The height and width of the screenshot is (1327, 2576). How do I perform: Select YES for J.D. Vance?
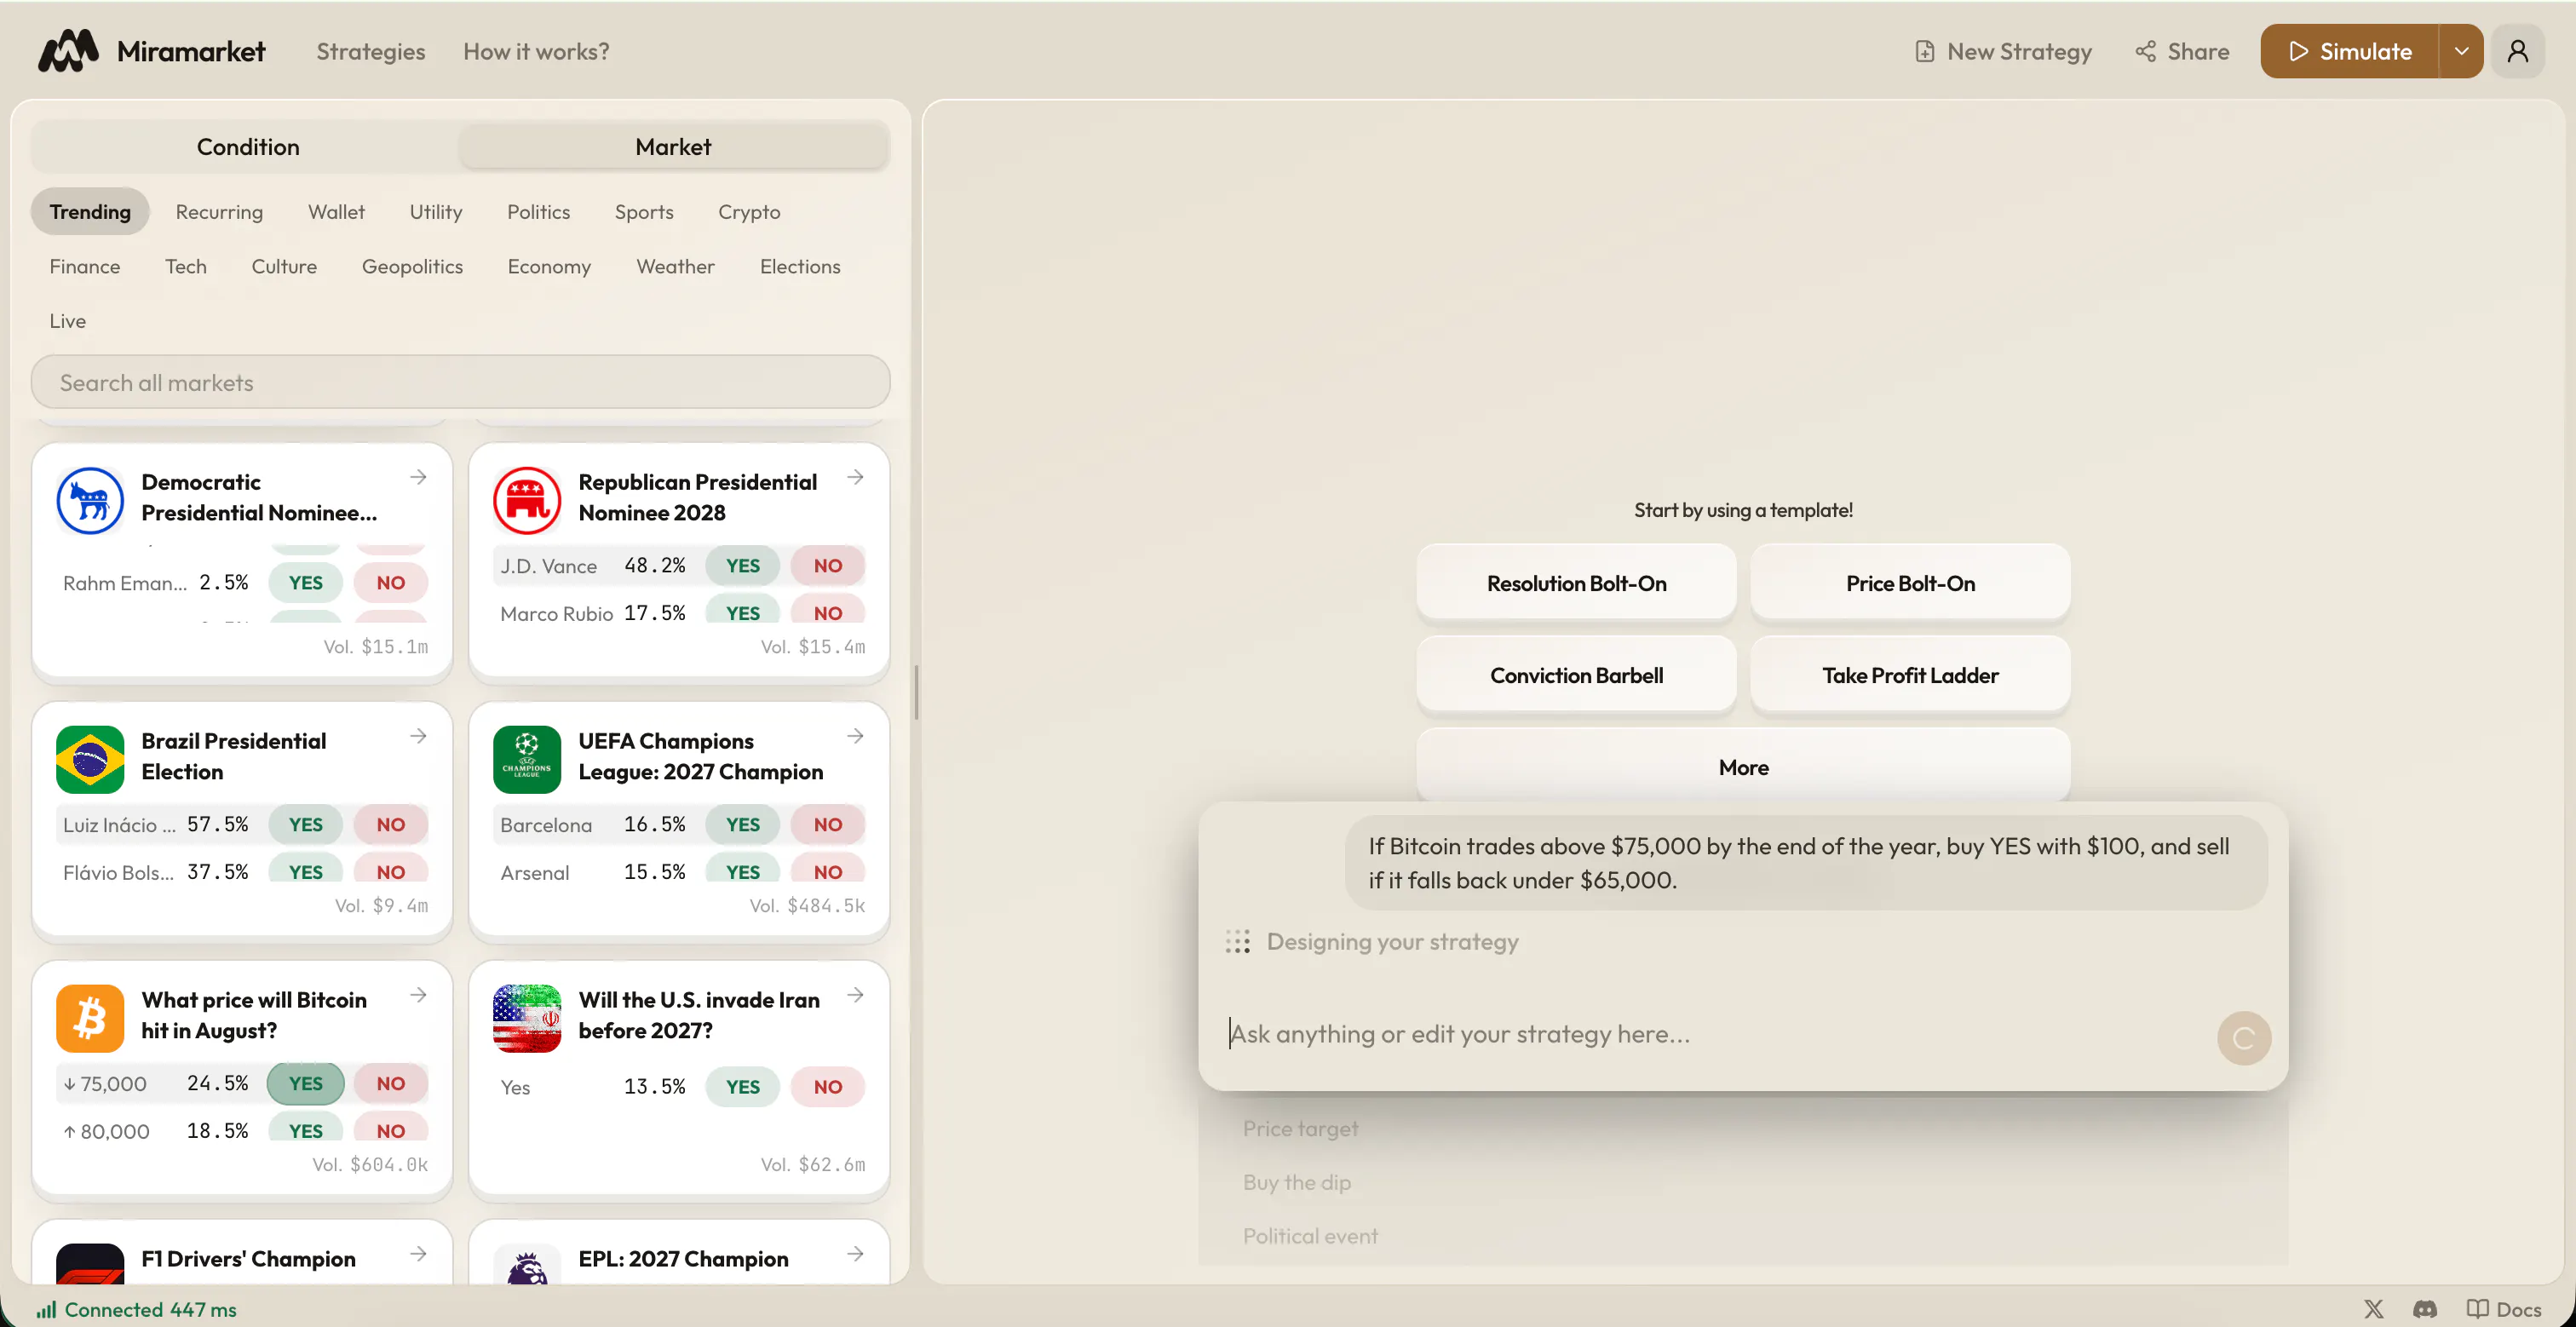pyautogui.click(x=743, y=566)
